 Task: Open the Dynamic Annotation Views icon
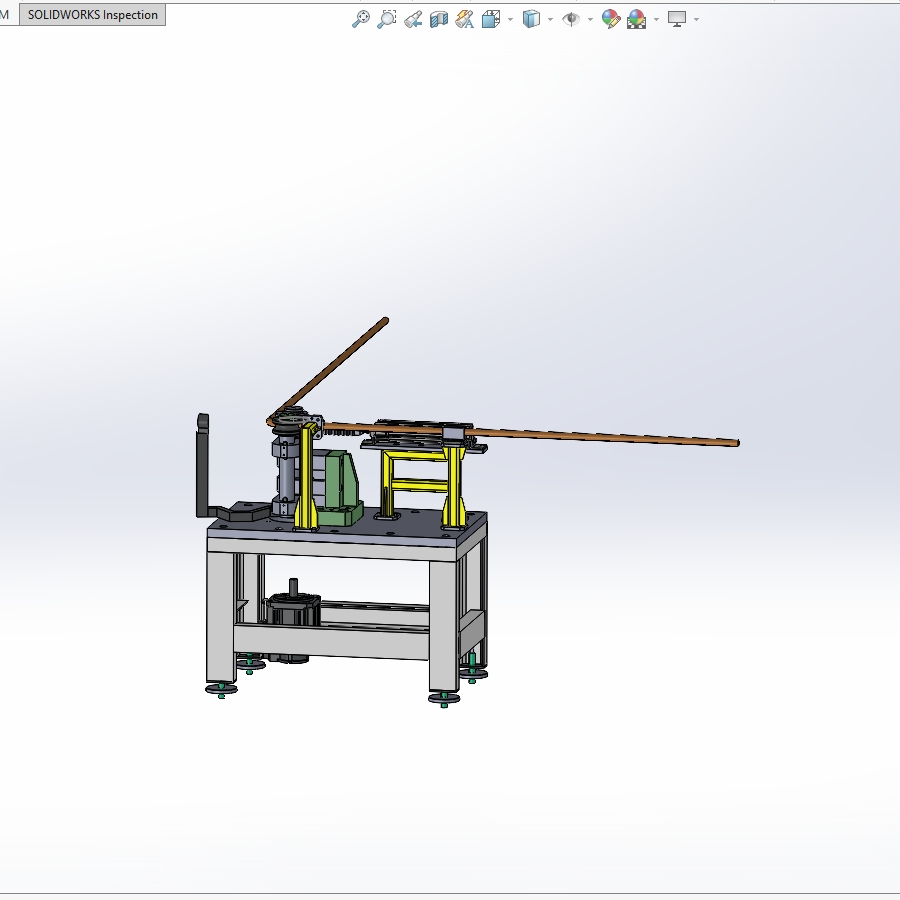click(x=464, y=20)
